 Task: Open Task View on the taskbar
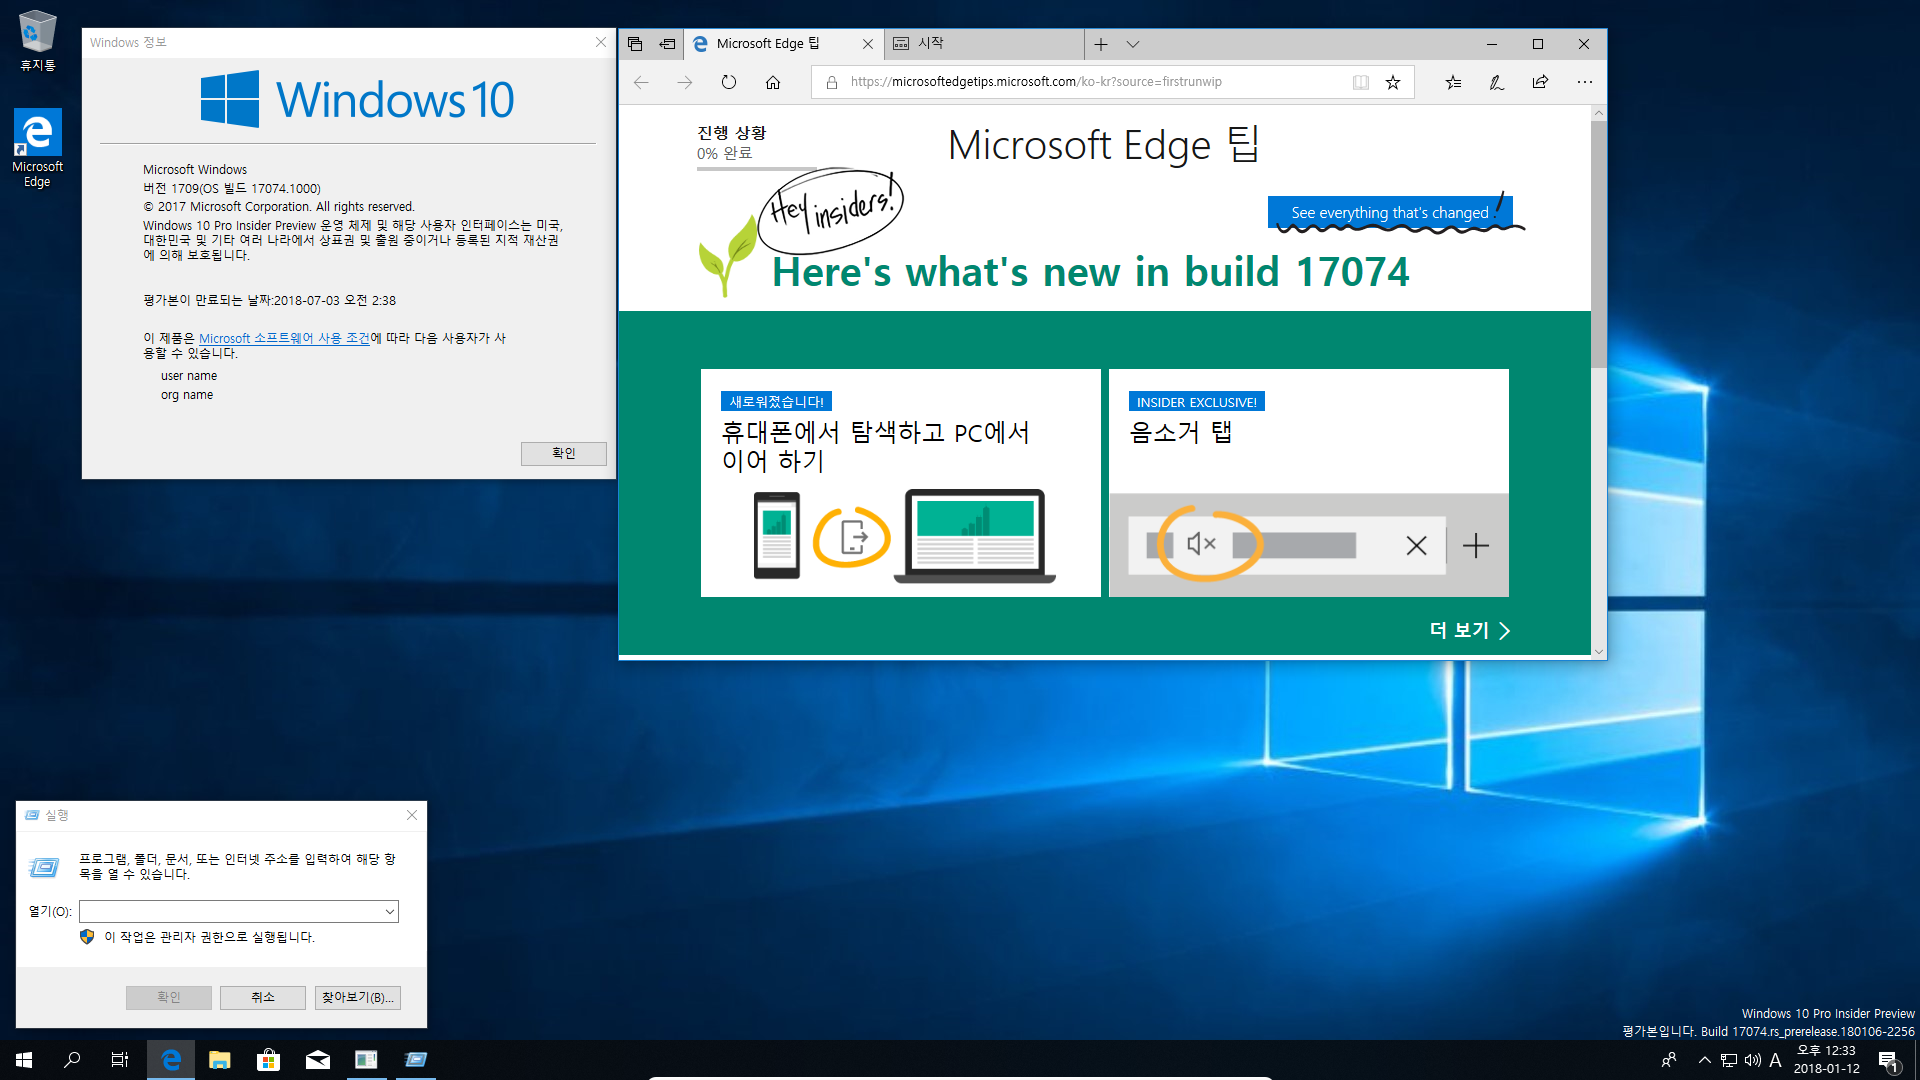pos(120,1060)
